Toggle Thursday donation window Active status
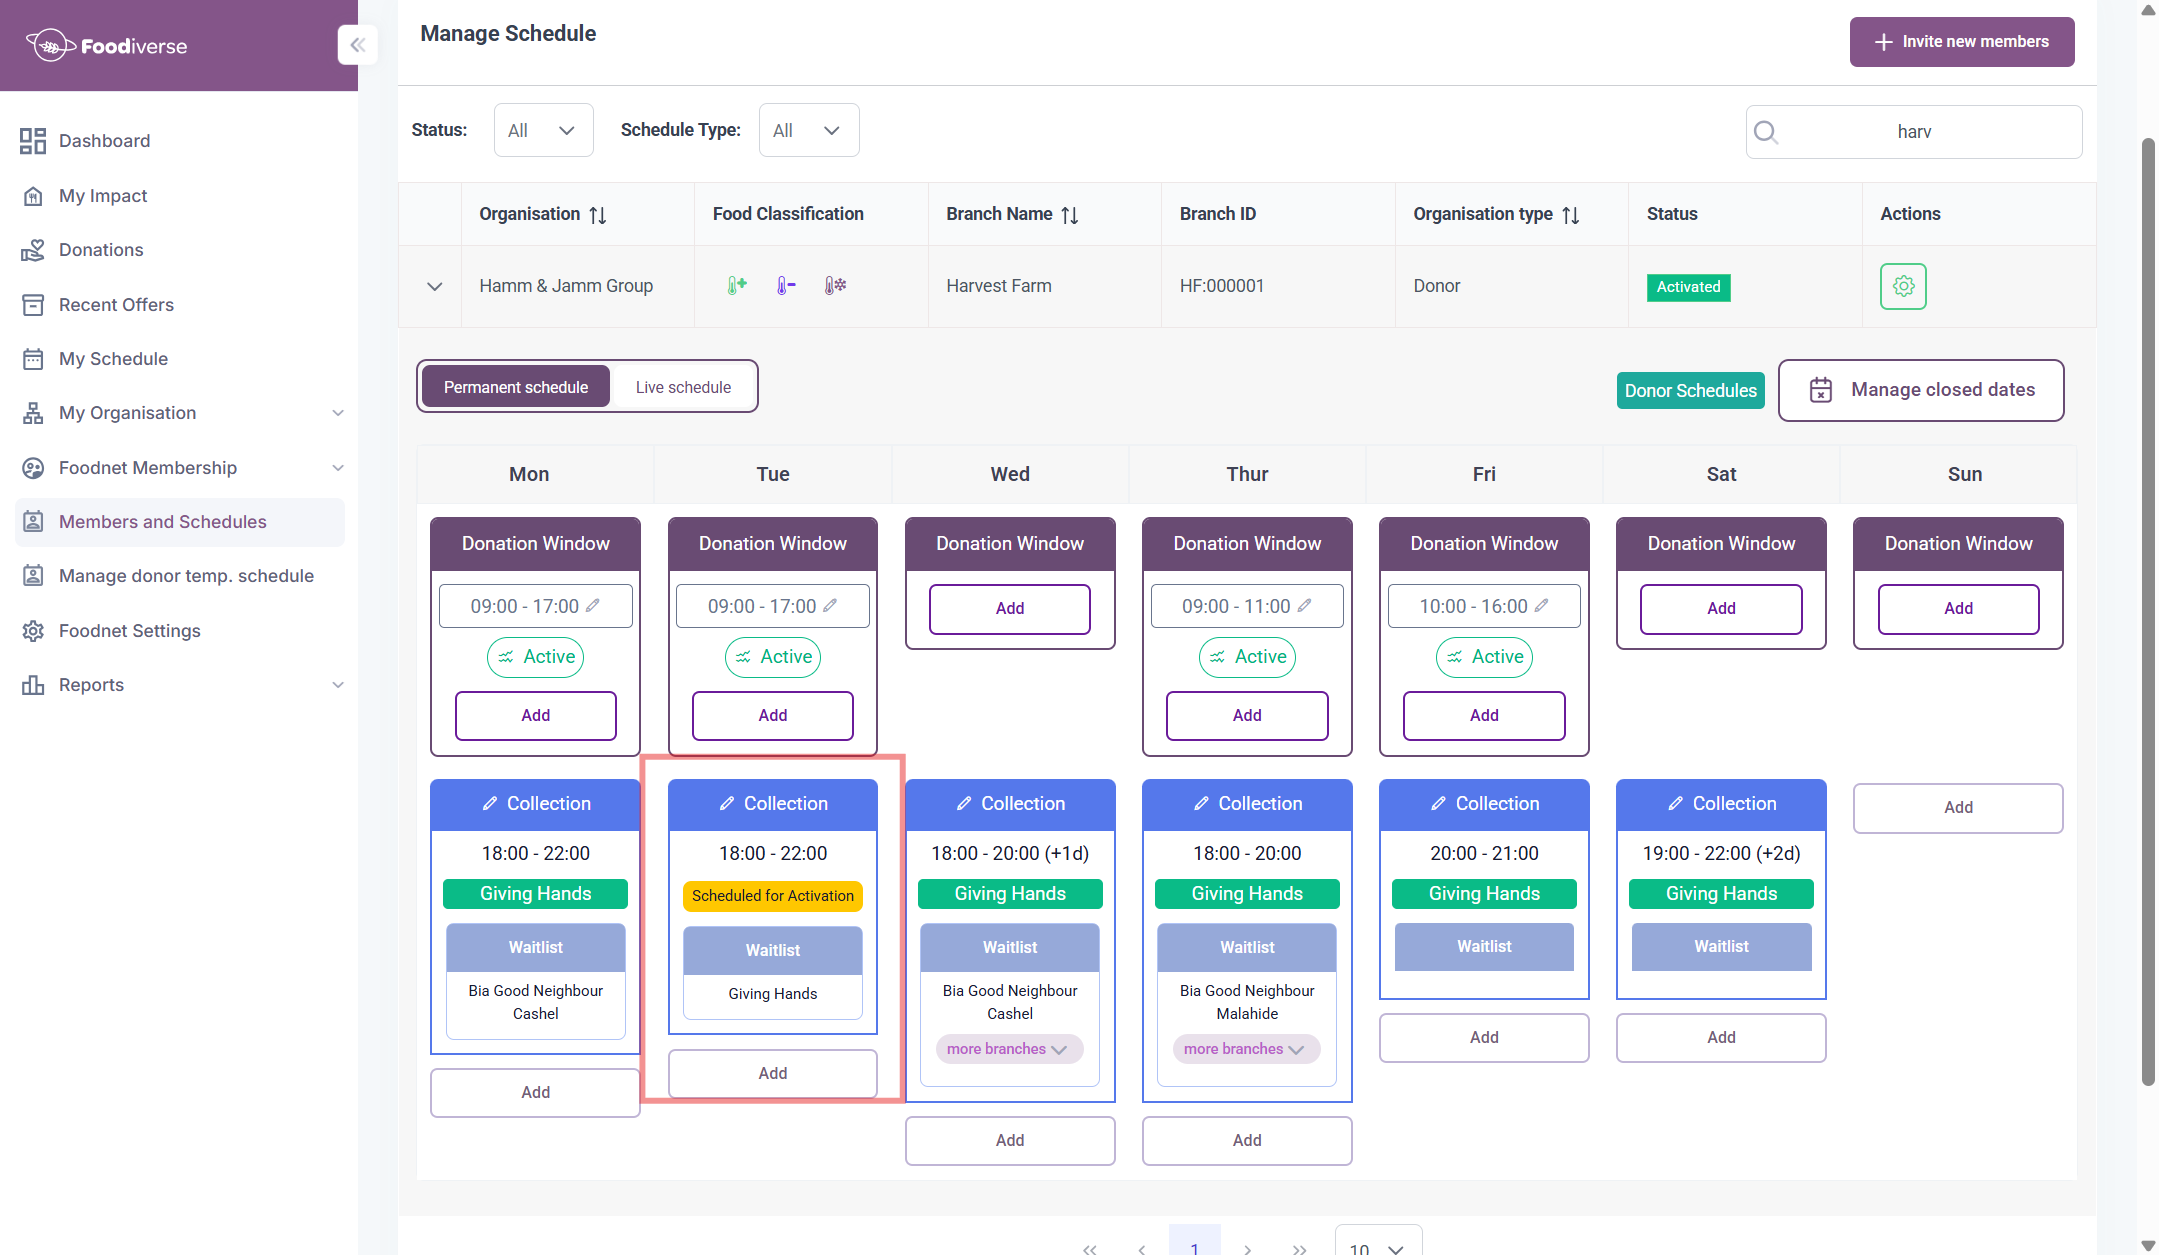2159x1255 pixels. pos(1246,657)
